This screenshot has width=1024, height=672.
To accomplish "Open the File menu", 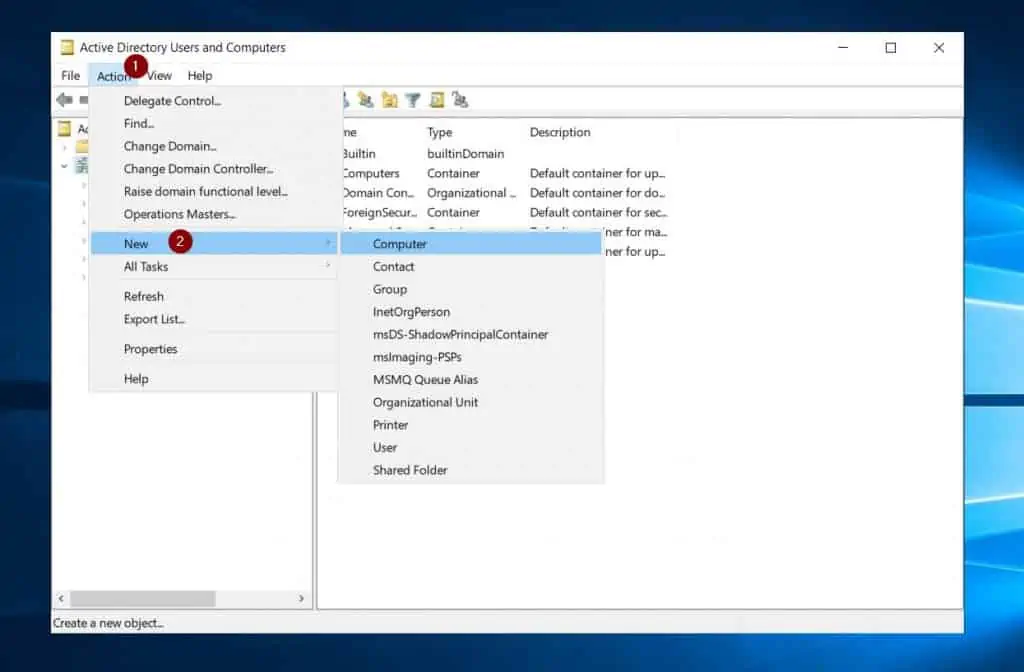I will pos(71,76).
